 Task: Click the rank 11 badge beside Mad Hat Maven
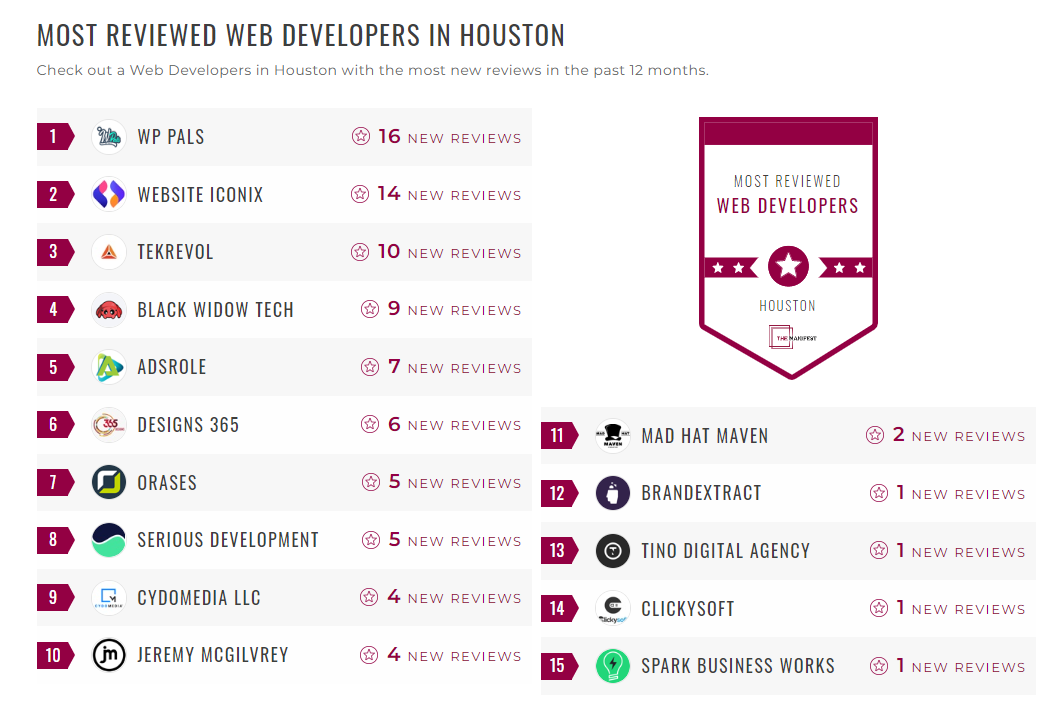coord(560,435)
